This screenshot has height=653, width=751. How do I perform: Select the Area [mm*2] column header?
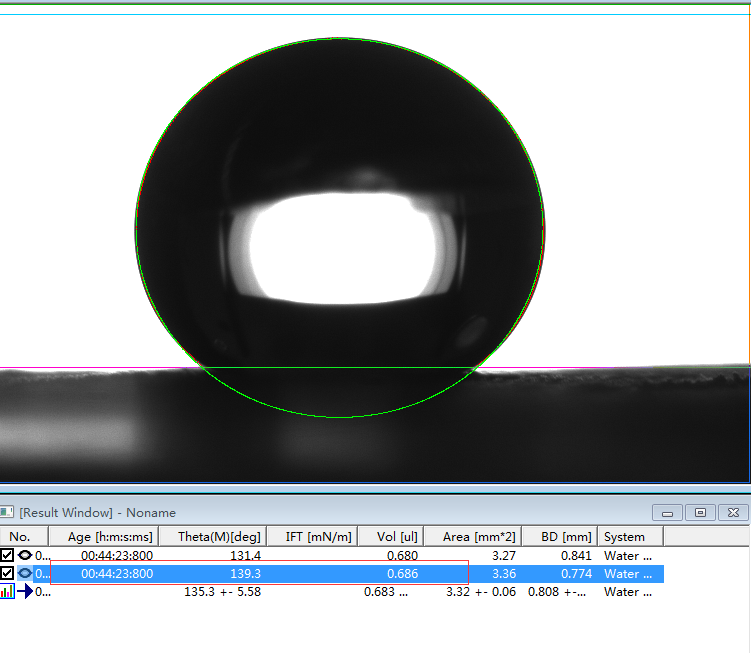coord(472,537)
